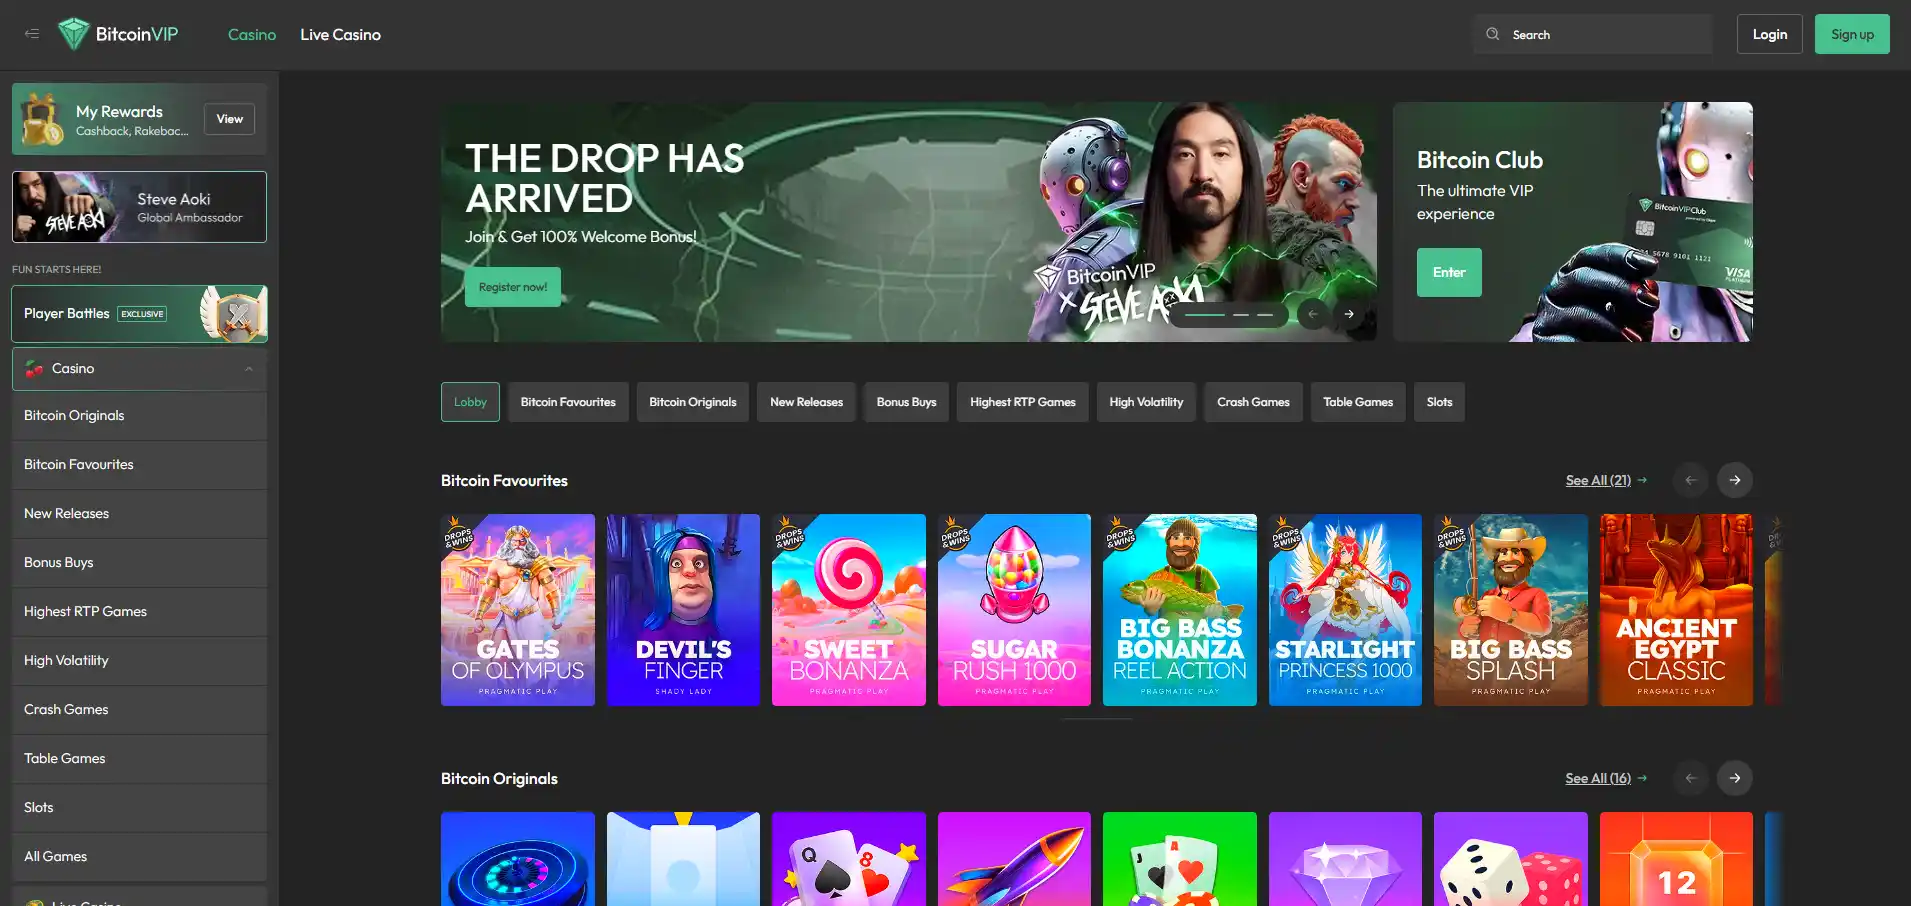Click the My Rewards View button
The height and width of the screenshot is (906, 1911).
230,119
